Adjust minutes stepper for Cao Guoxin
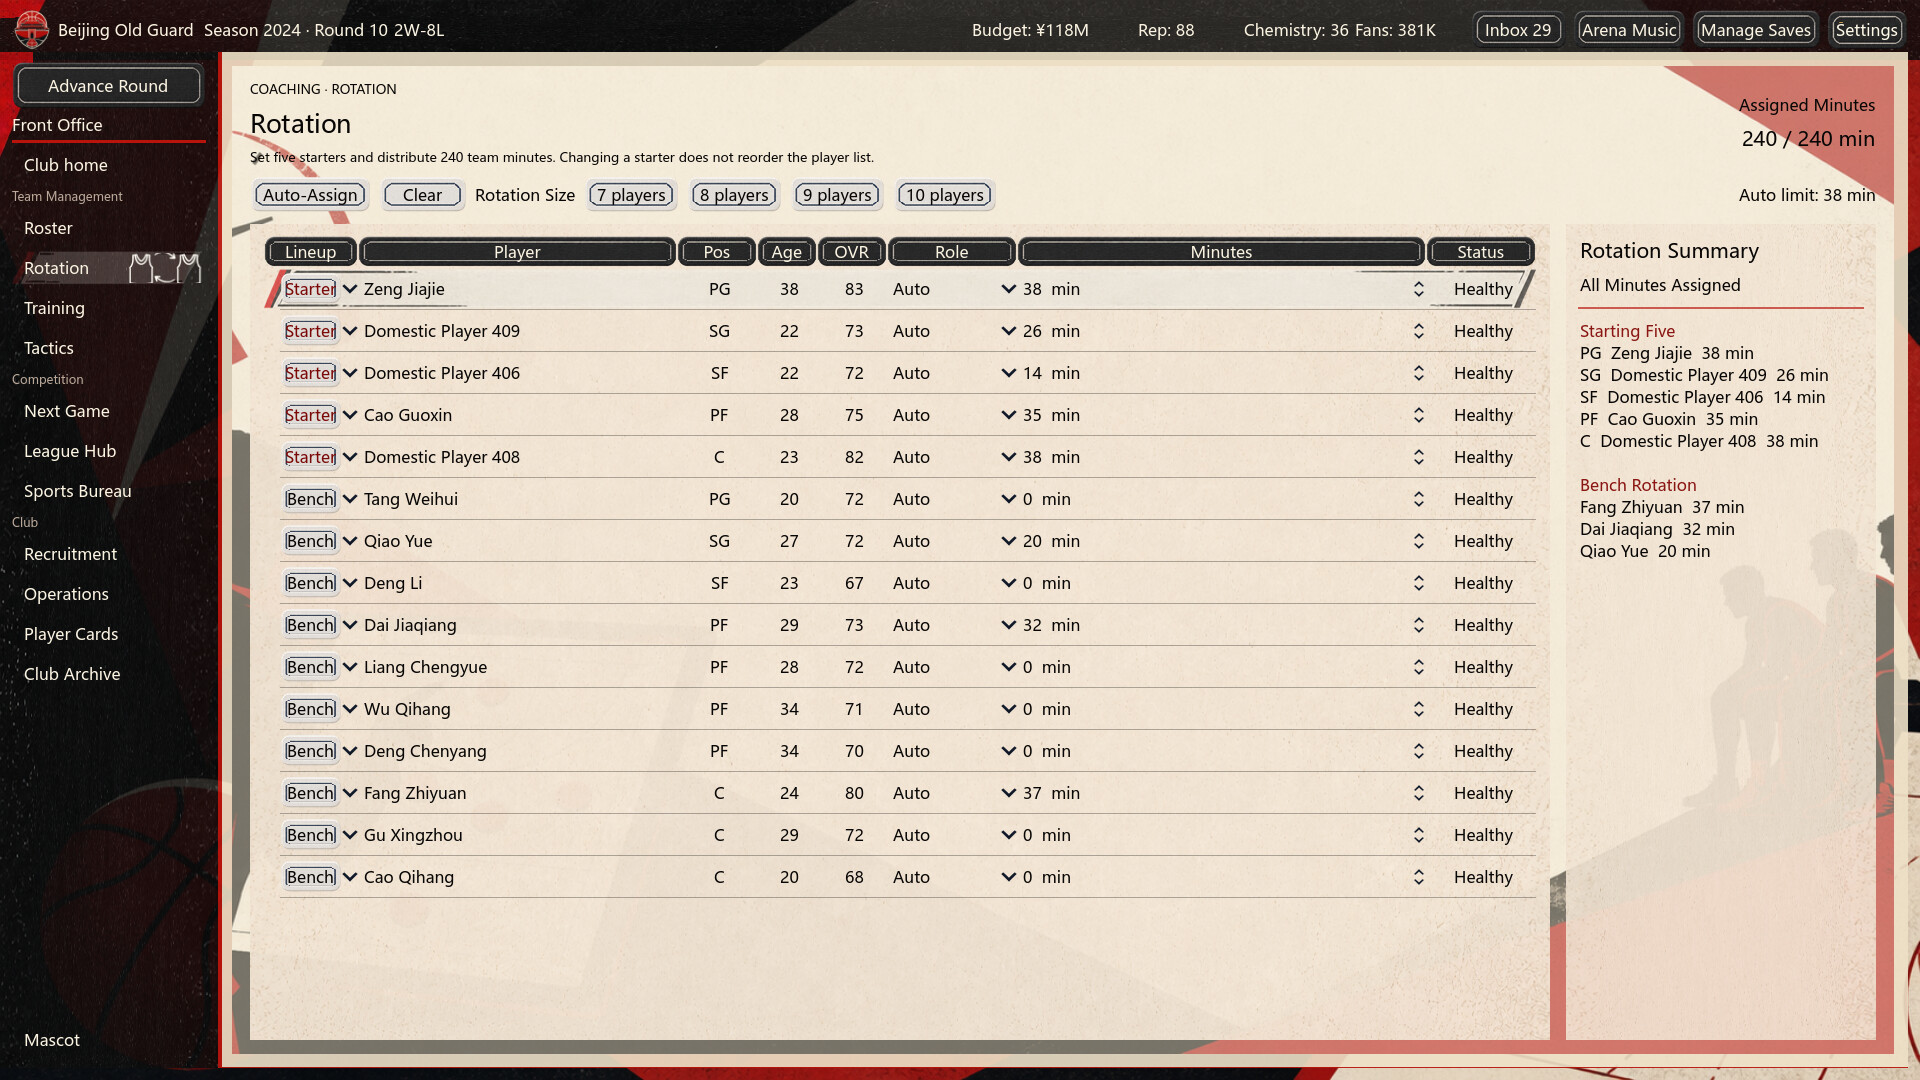This screenshot has height=1080, width=1920. point(1418,415)
